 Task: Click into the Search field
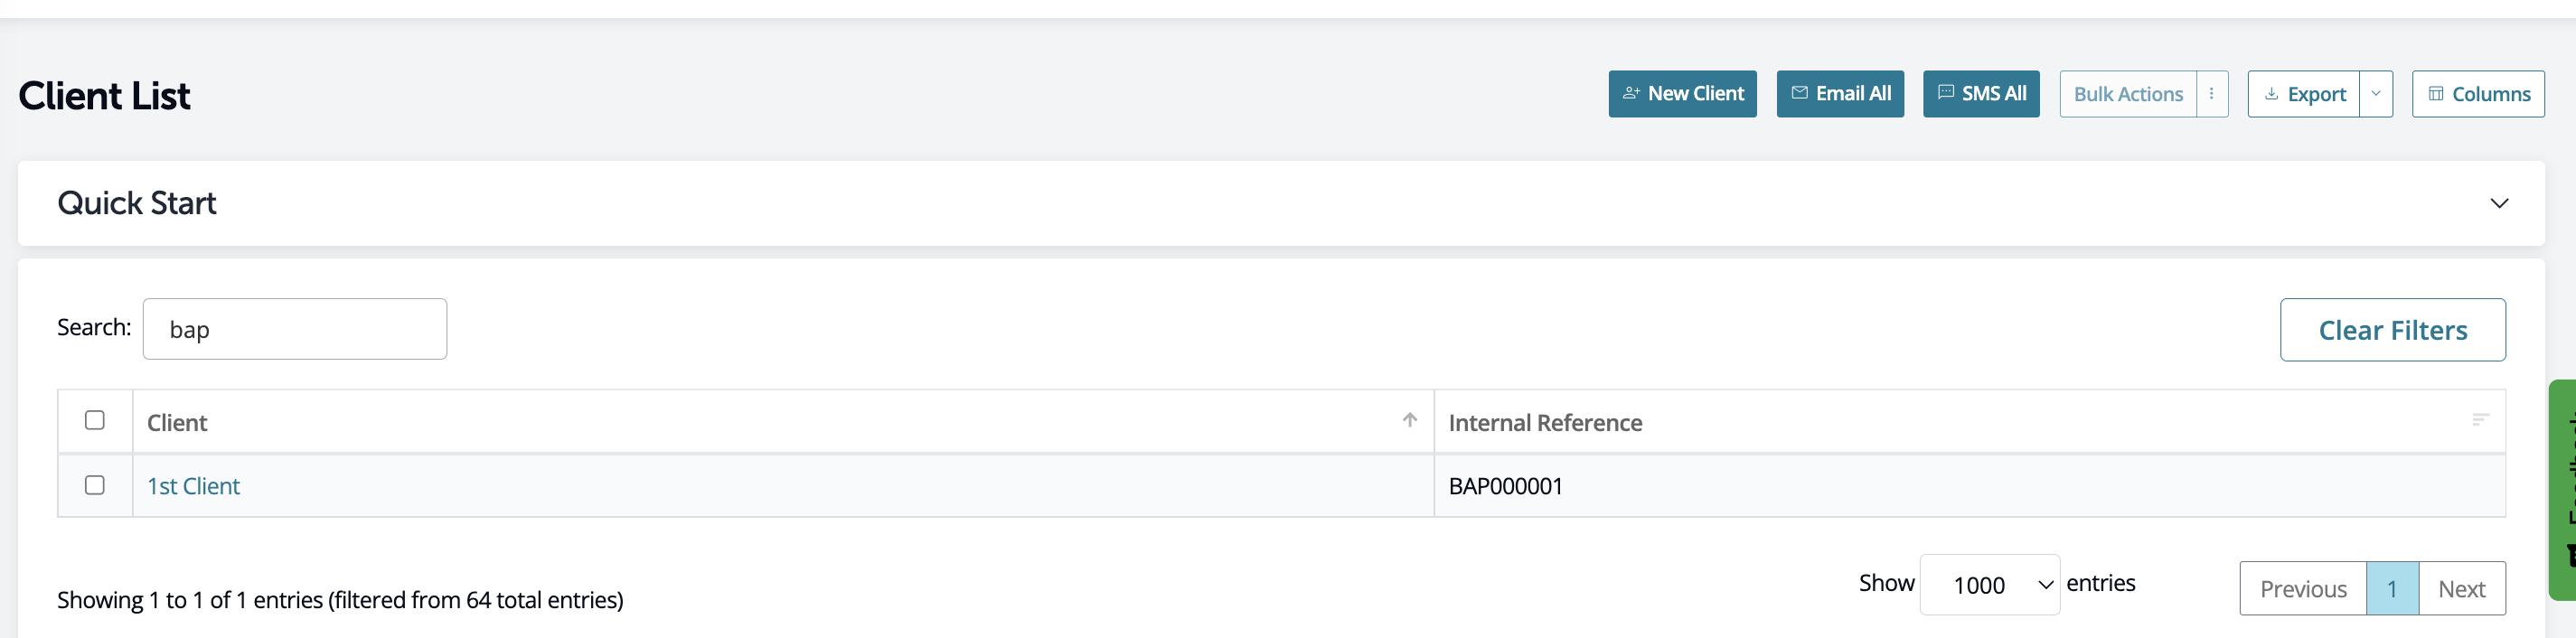pos(294,329)
